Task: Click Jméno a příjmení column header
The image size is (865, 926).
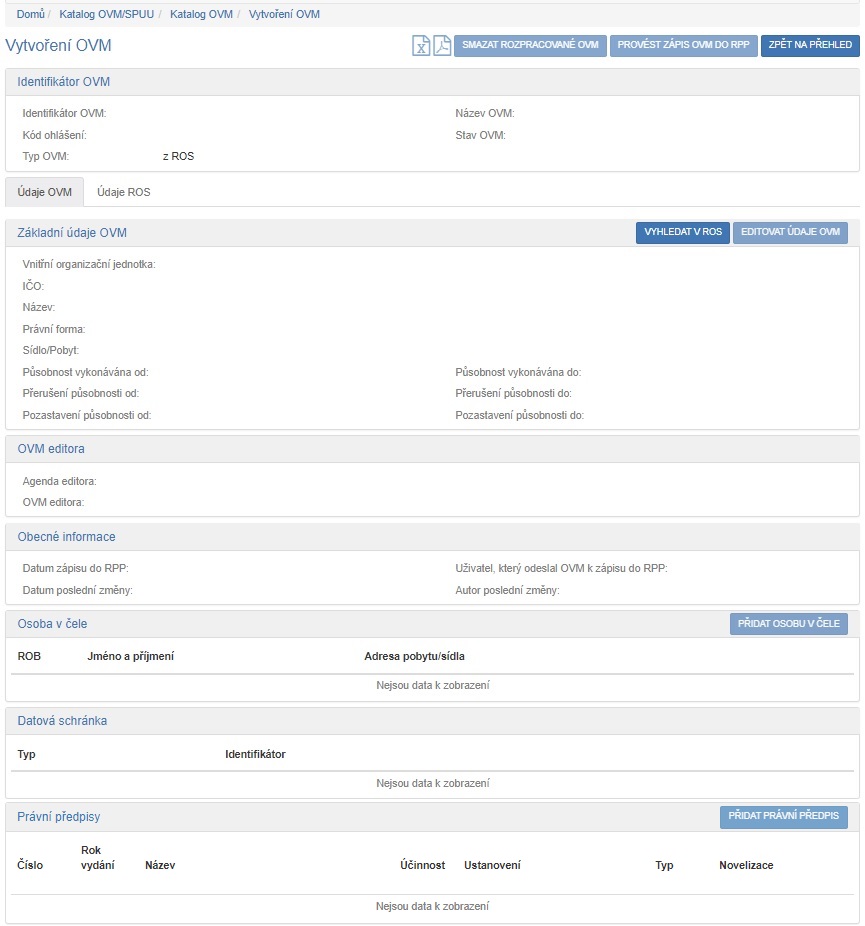Action: [x=131, y=657]
